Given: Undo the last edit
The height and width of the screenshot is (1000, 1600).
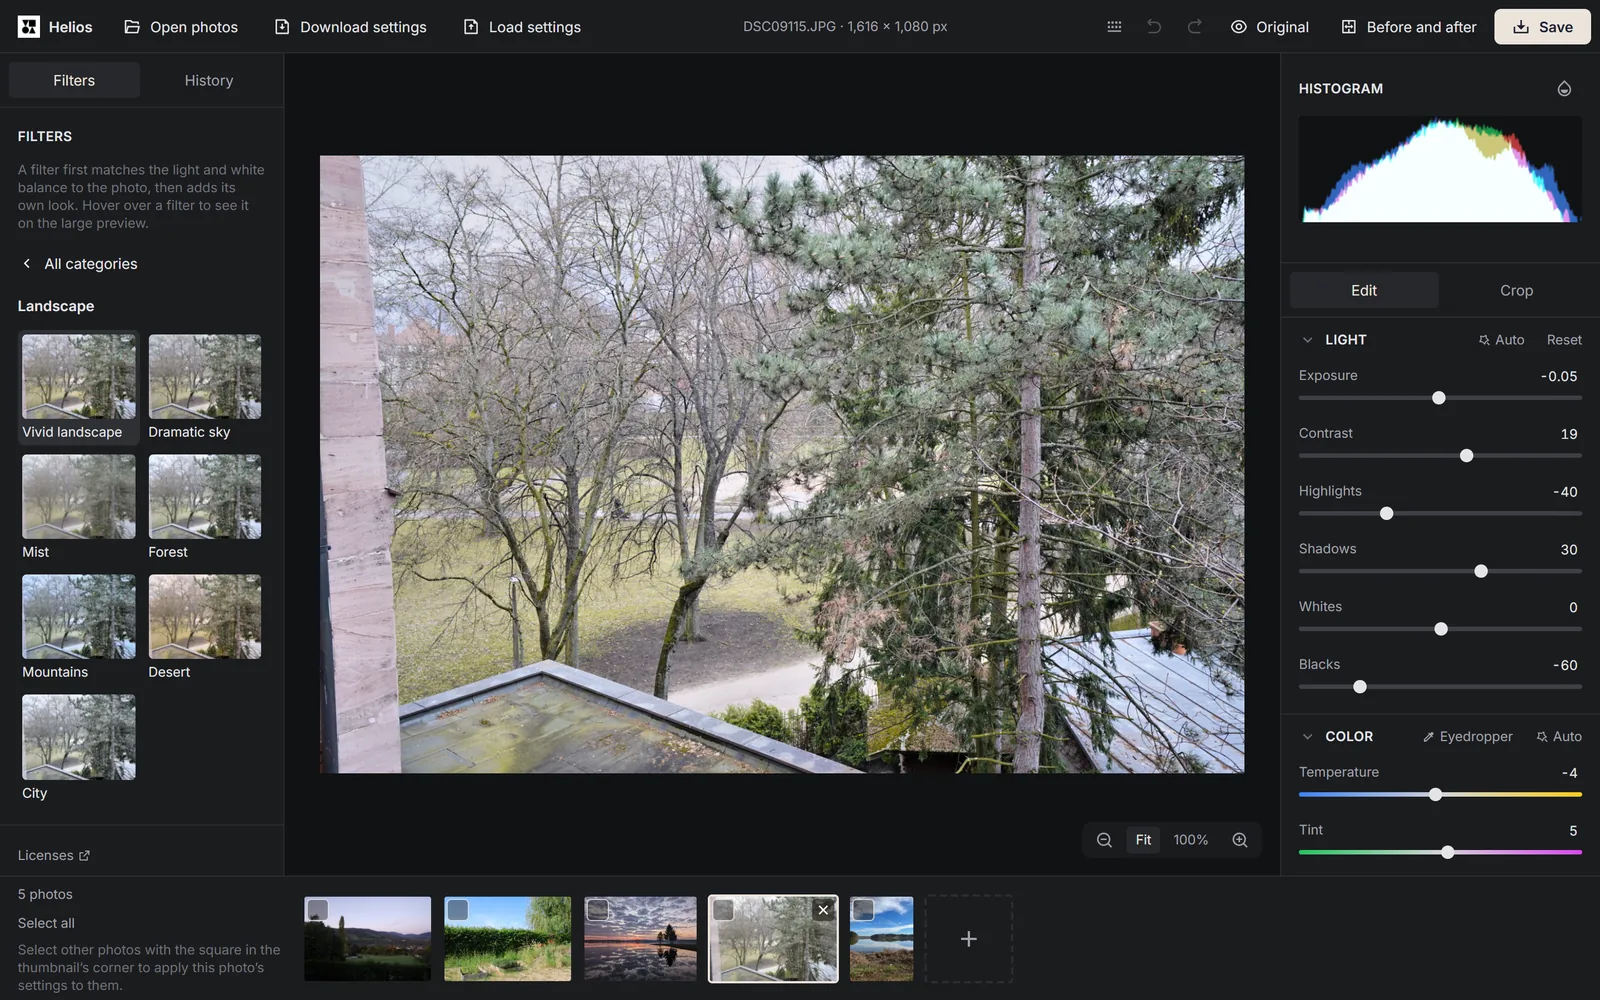Looking at the screenshot, I should click(1154, 27).
